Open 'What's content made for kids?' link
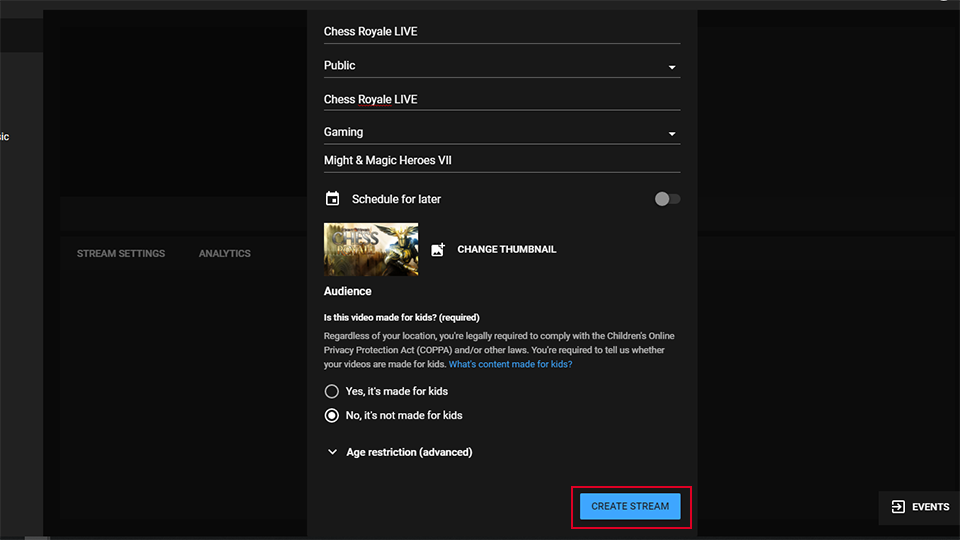The height and width of the screenshot is (540, 960). click(511, 364)
